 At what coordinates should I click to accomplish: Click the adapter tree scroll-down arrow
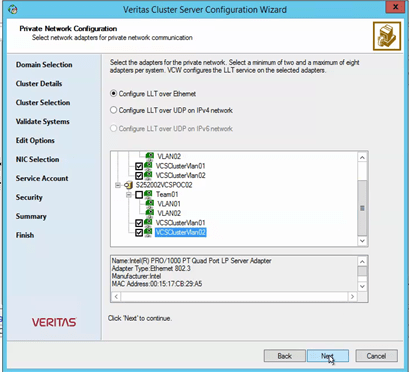[362, 241]
